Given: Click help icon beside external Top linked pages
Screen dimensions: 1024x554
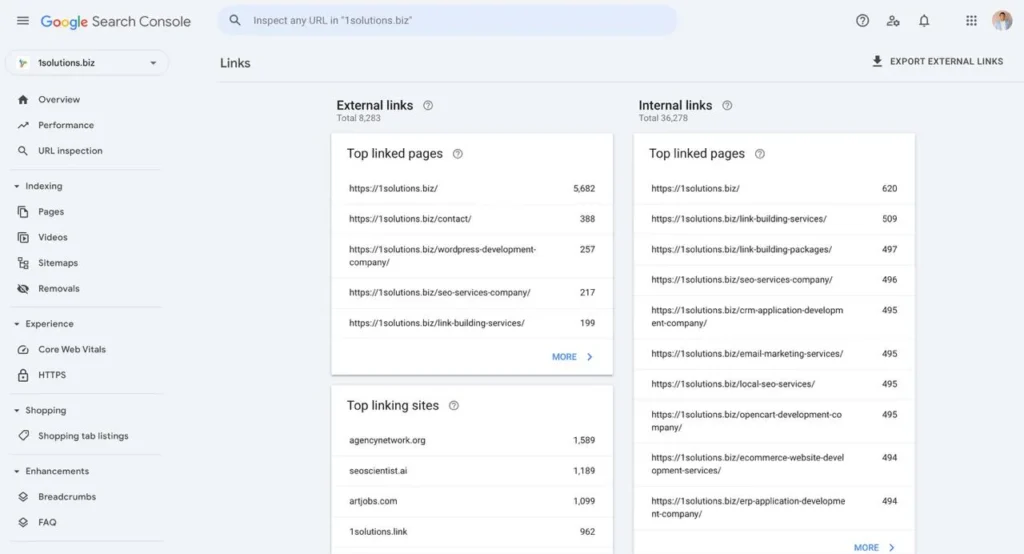Looking at the screenshot, I should (458, 154).
